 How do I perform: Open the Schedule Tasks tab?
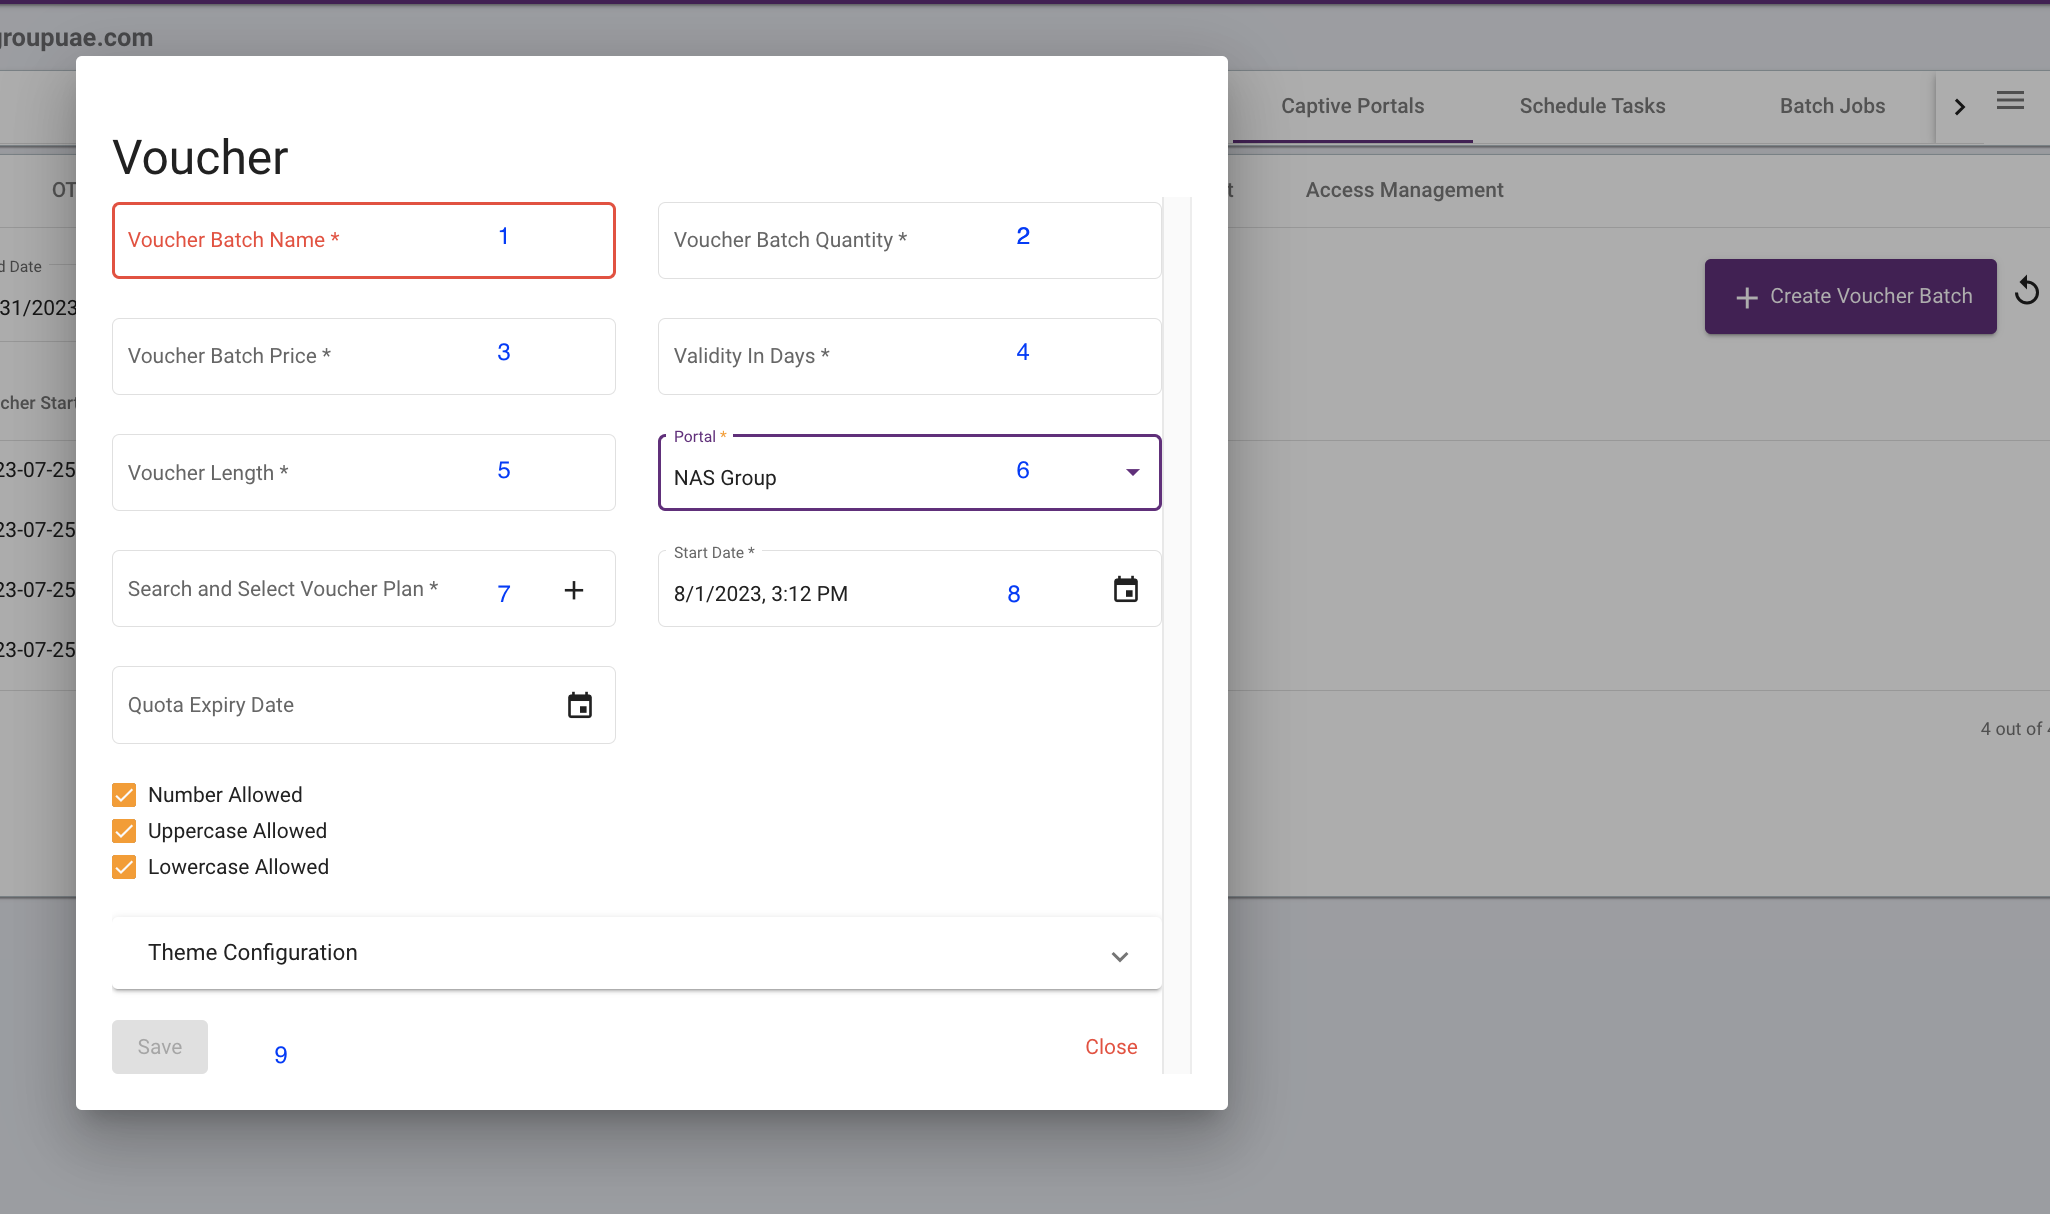(1592, 106)
